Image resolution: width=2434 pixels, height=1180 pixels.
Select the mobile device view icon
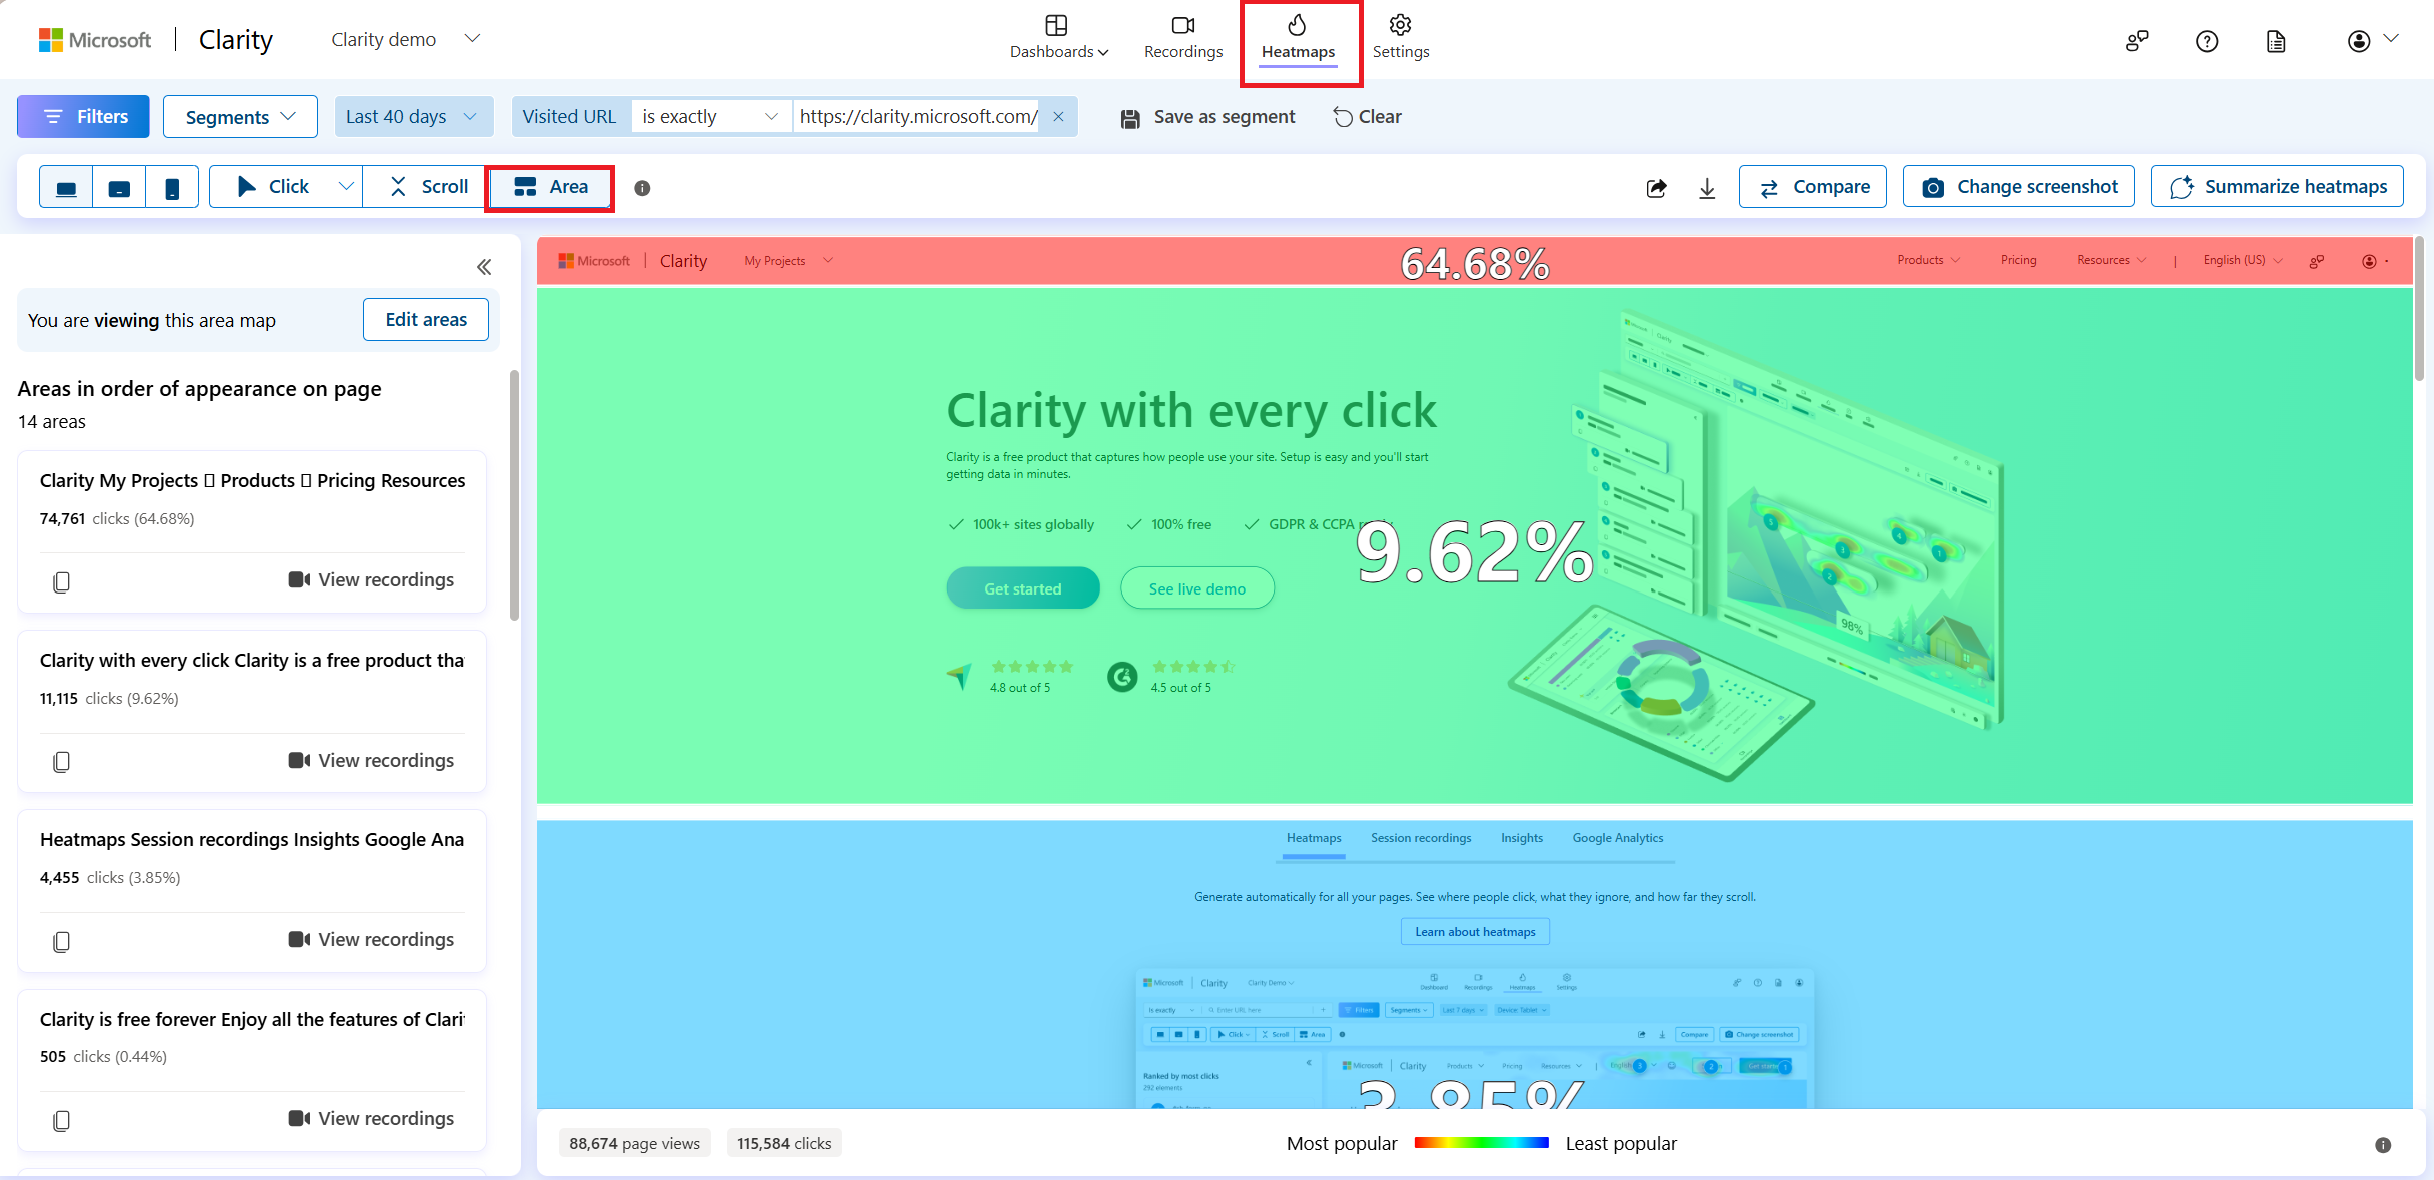point(172,187)
